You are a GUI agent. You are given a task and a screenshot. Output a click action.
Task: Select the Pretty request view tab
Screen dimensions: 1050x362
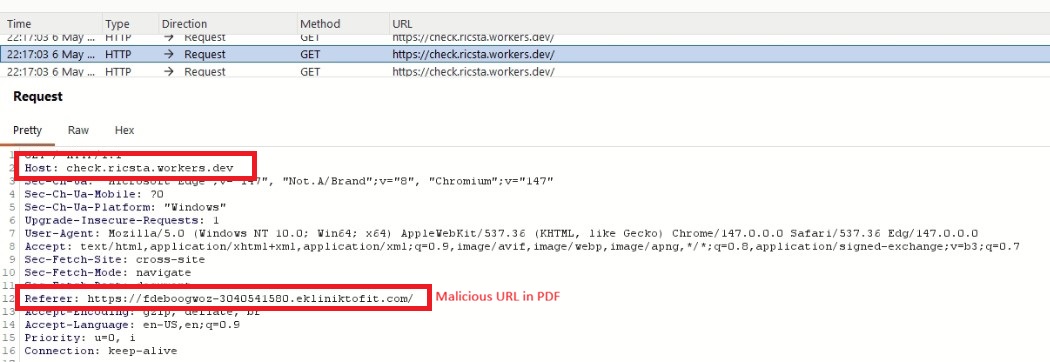(27, 130)
